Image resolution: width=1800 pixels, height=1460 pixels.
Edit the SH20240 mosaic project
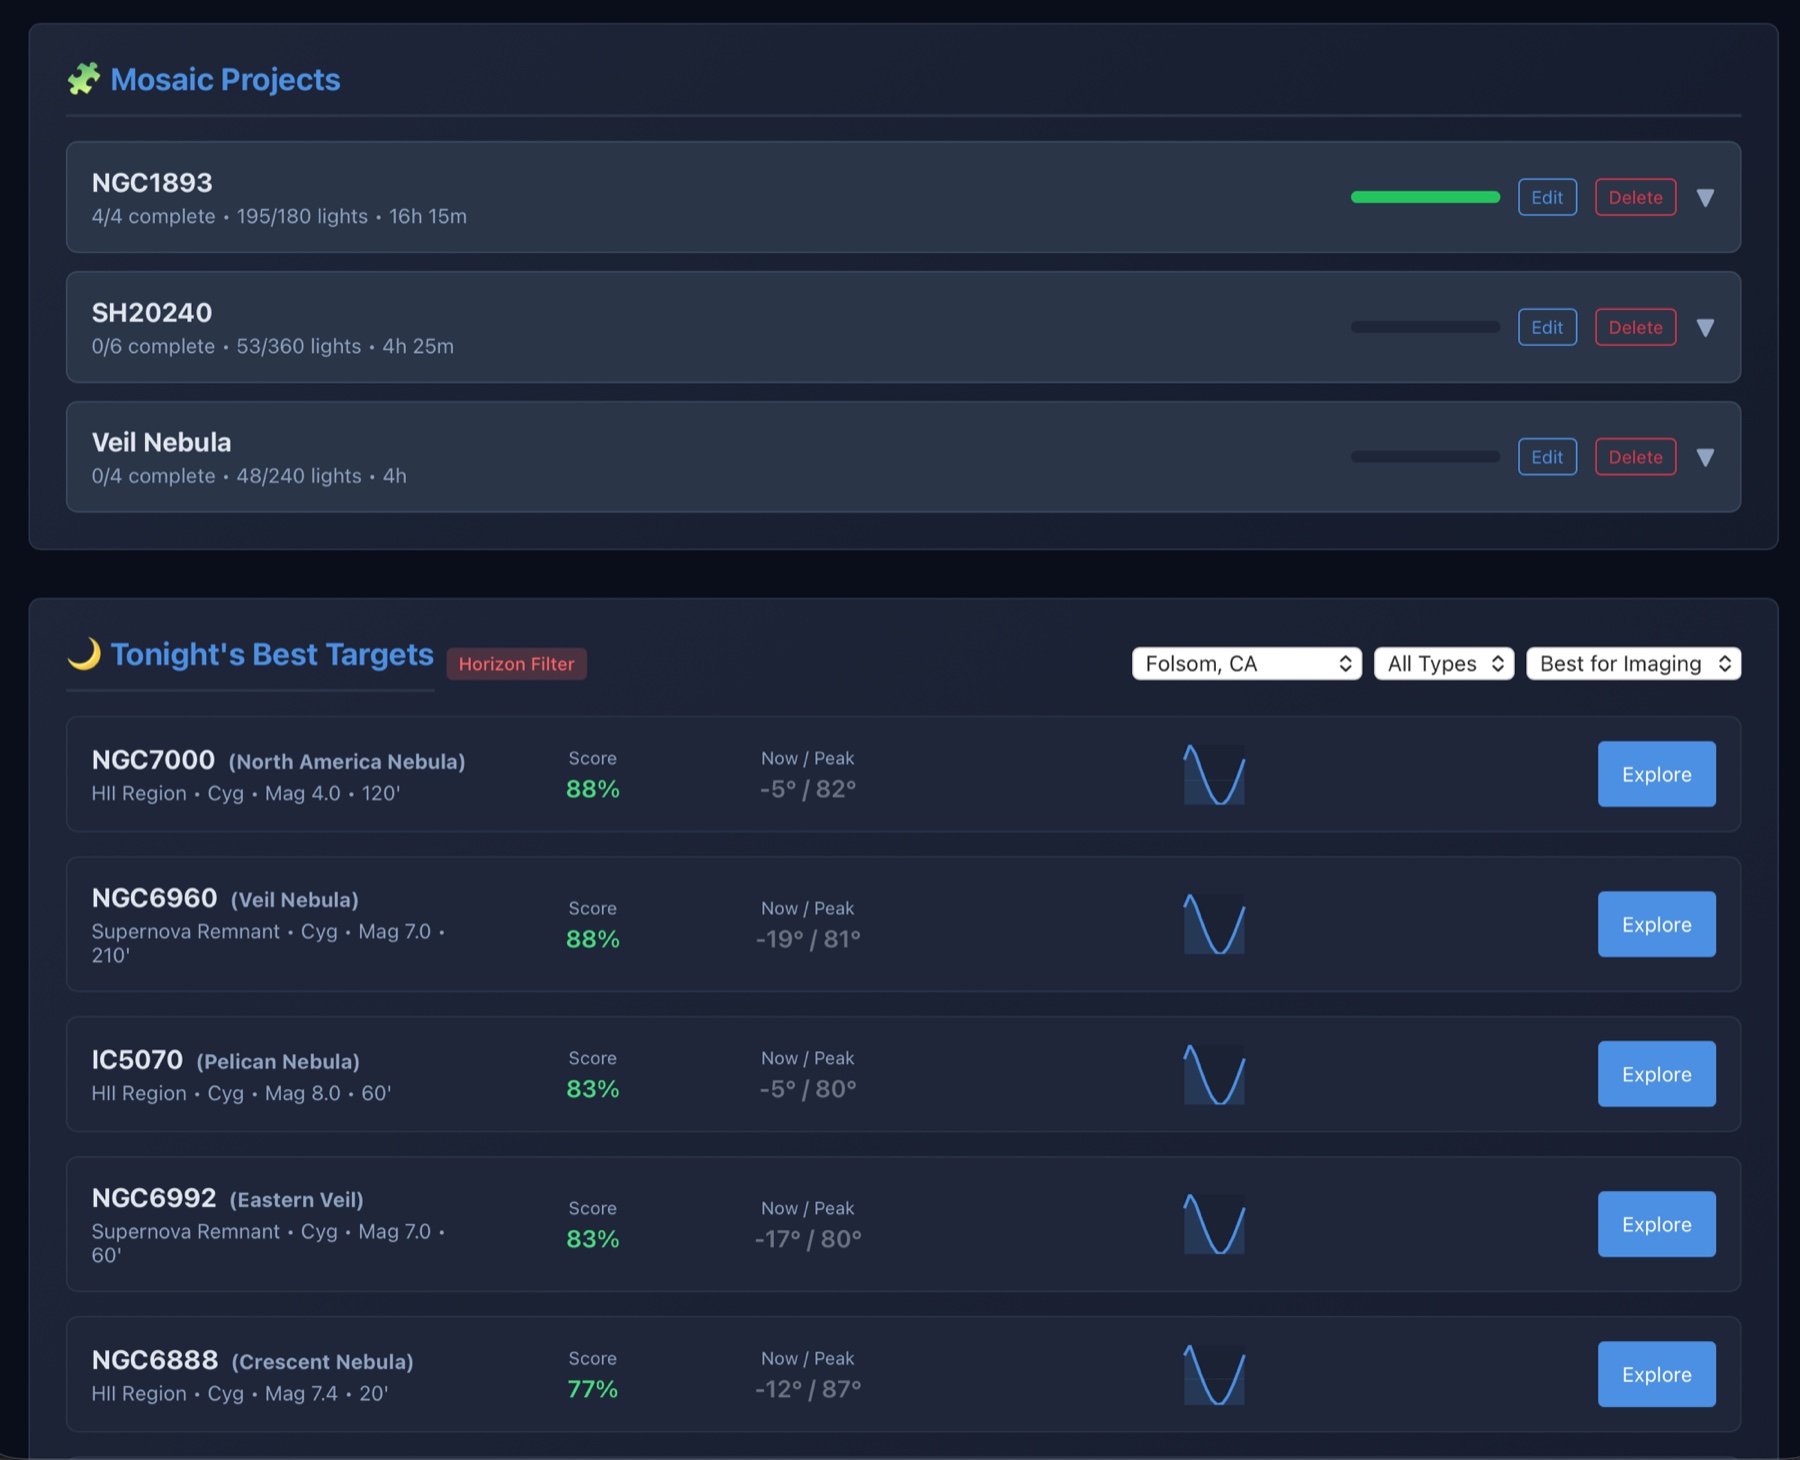click(x=1547, y=327)
